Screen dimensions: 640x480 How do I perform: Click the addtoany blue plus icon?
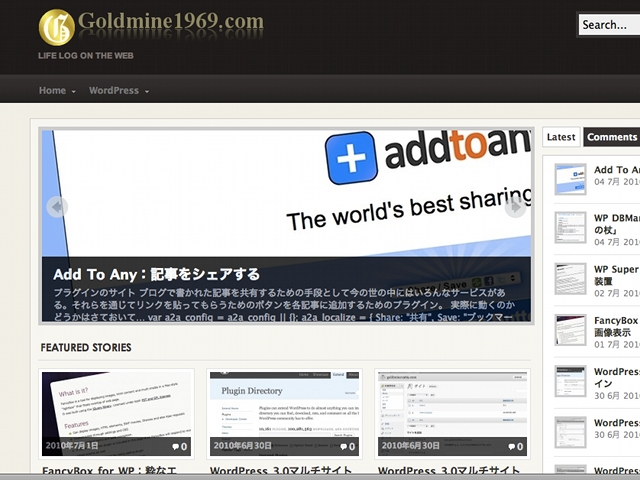tap(351, 158)
